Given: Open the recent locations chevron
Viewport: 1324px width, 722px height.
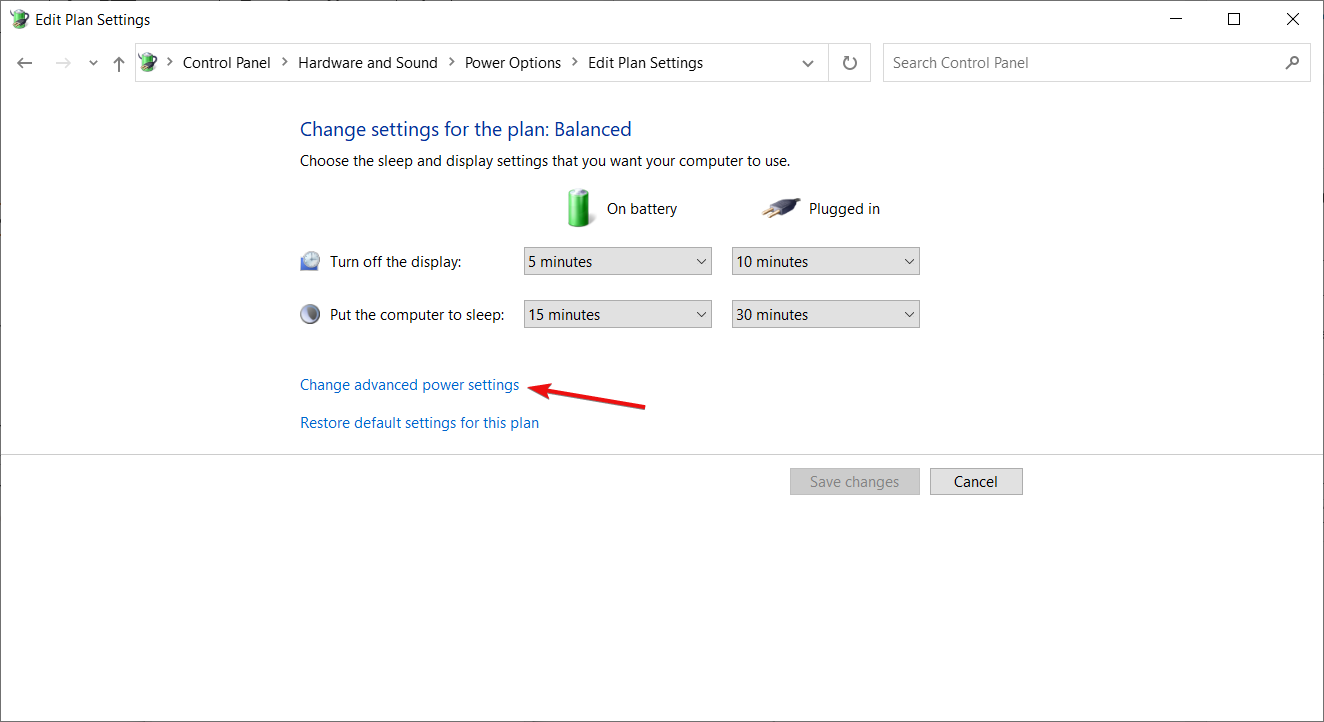Looking at the screenshot, I should tap(93, 63).
